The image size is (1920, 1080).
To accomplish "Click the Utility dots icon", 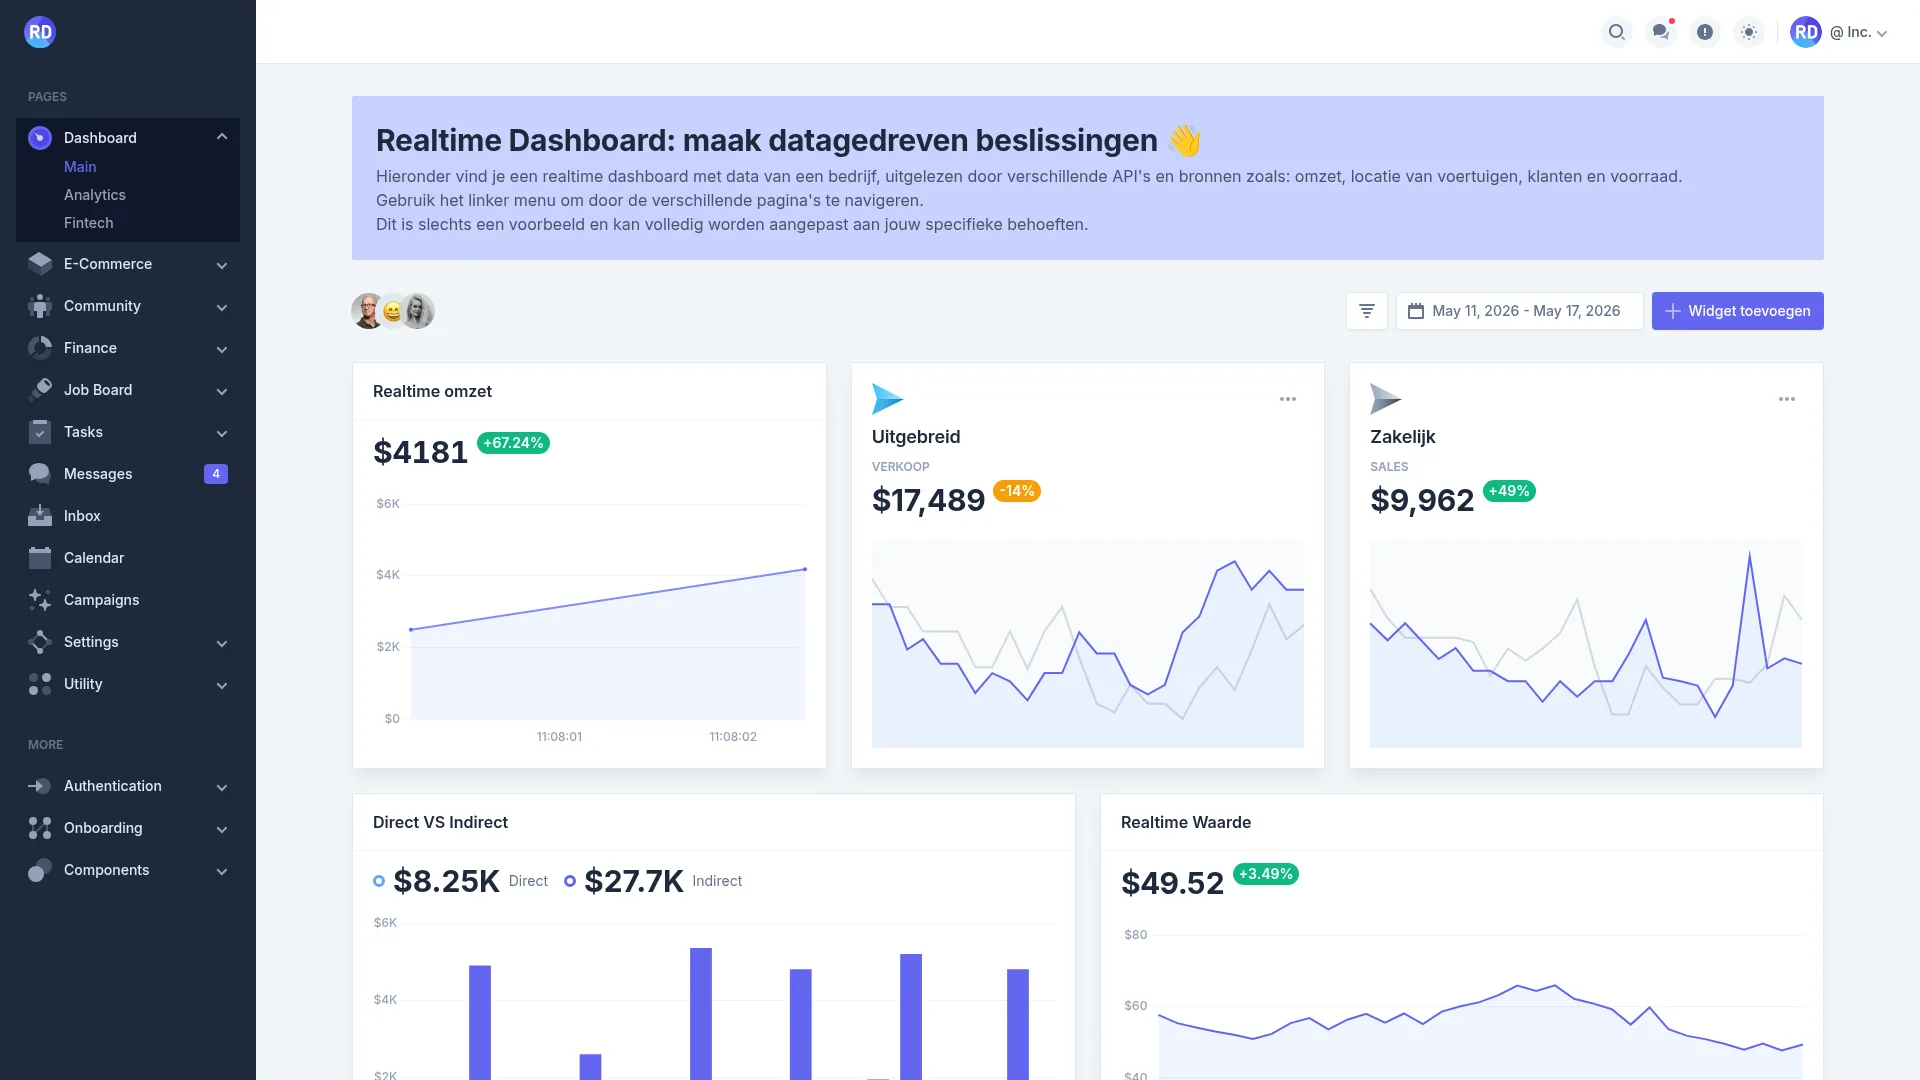I will point(40,684).
